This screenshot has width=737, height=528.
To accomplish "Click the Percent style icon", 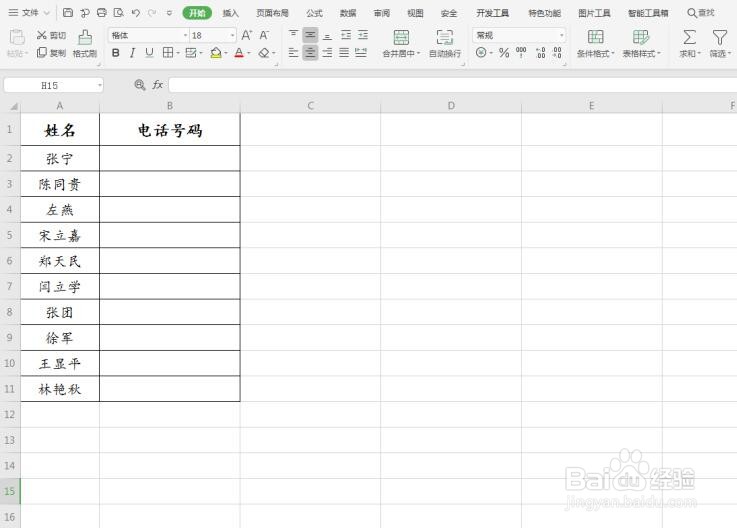I will [x=504, y=53].
